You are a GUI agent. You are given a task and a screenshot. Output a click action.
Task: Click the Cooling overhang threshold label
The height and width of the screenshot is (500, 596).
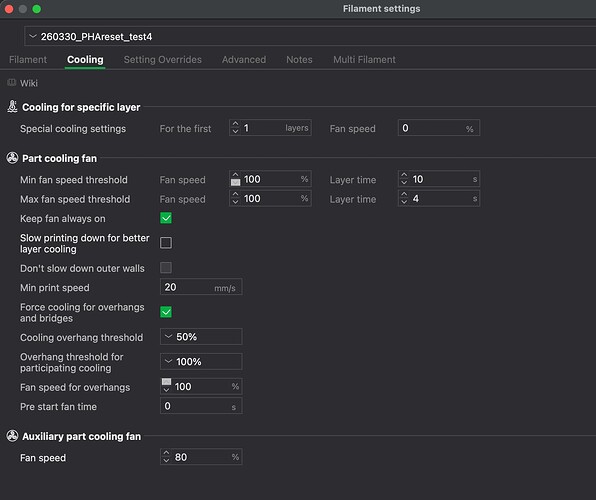pos(82,337)
